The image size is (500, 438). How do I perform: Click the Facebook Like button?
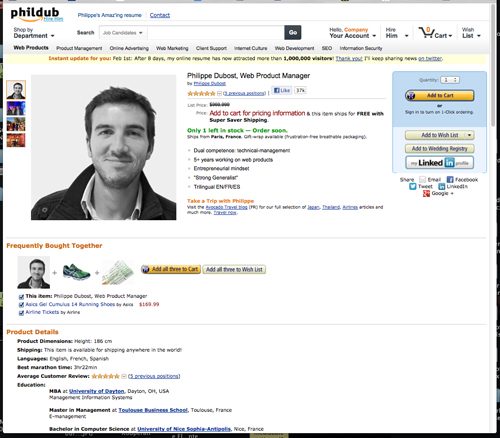[x=282, y=90]
